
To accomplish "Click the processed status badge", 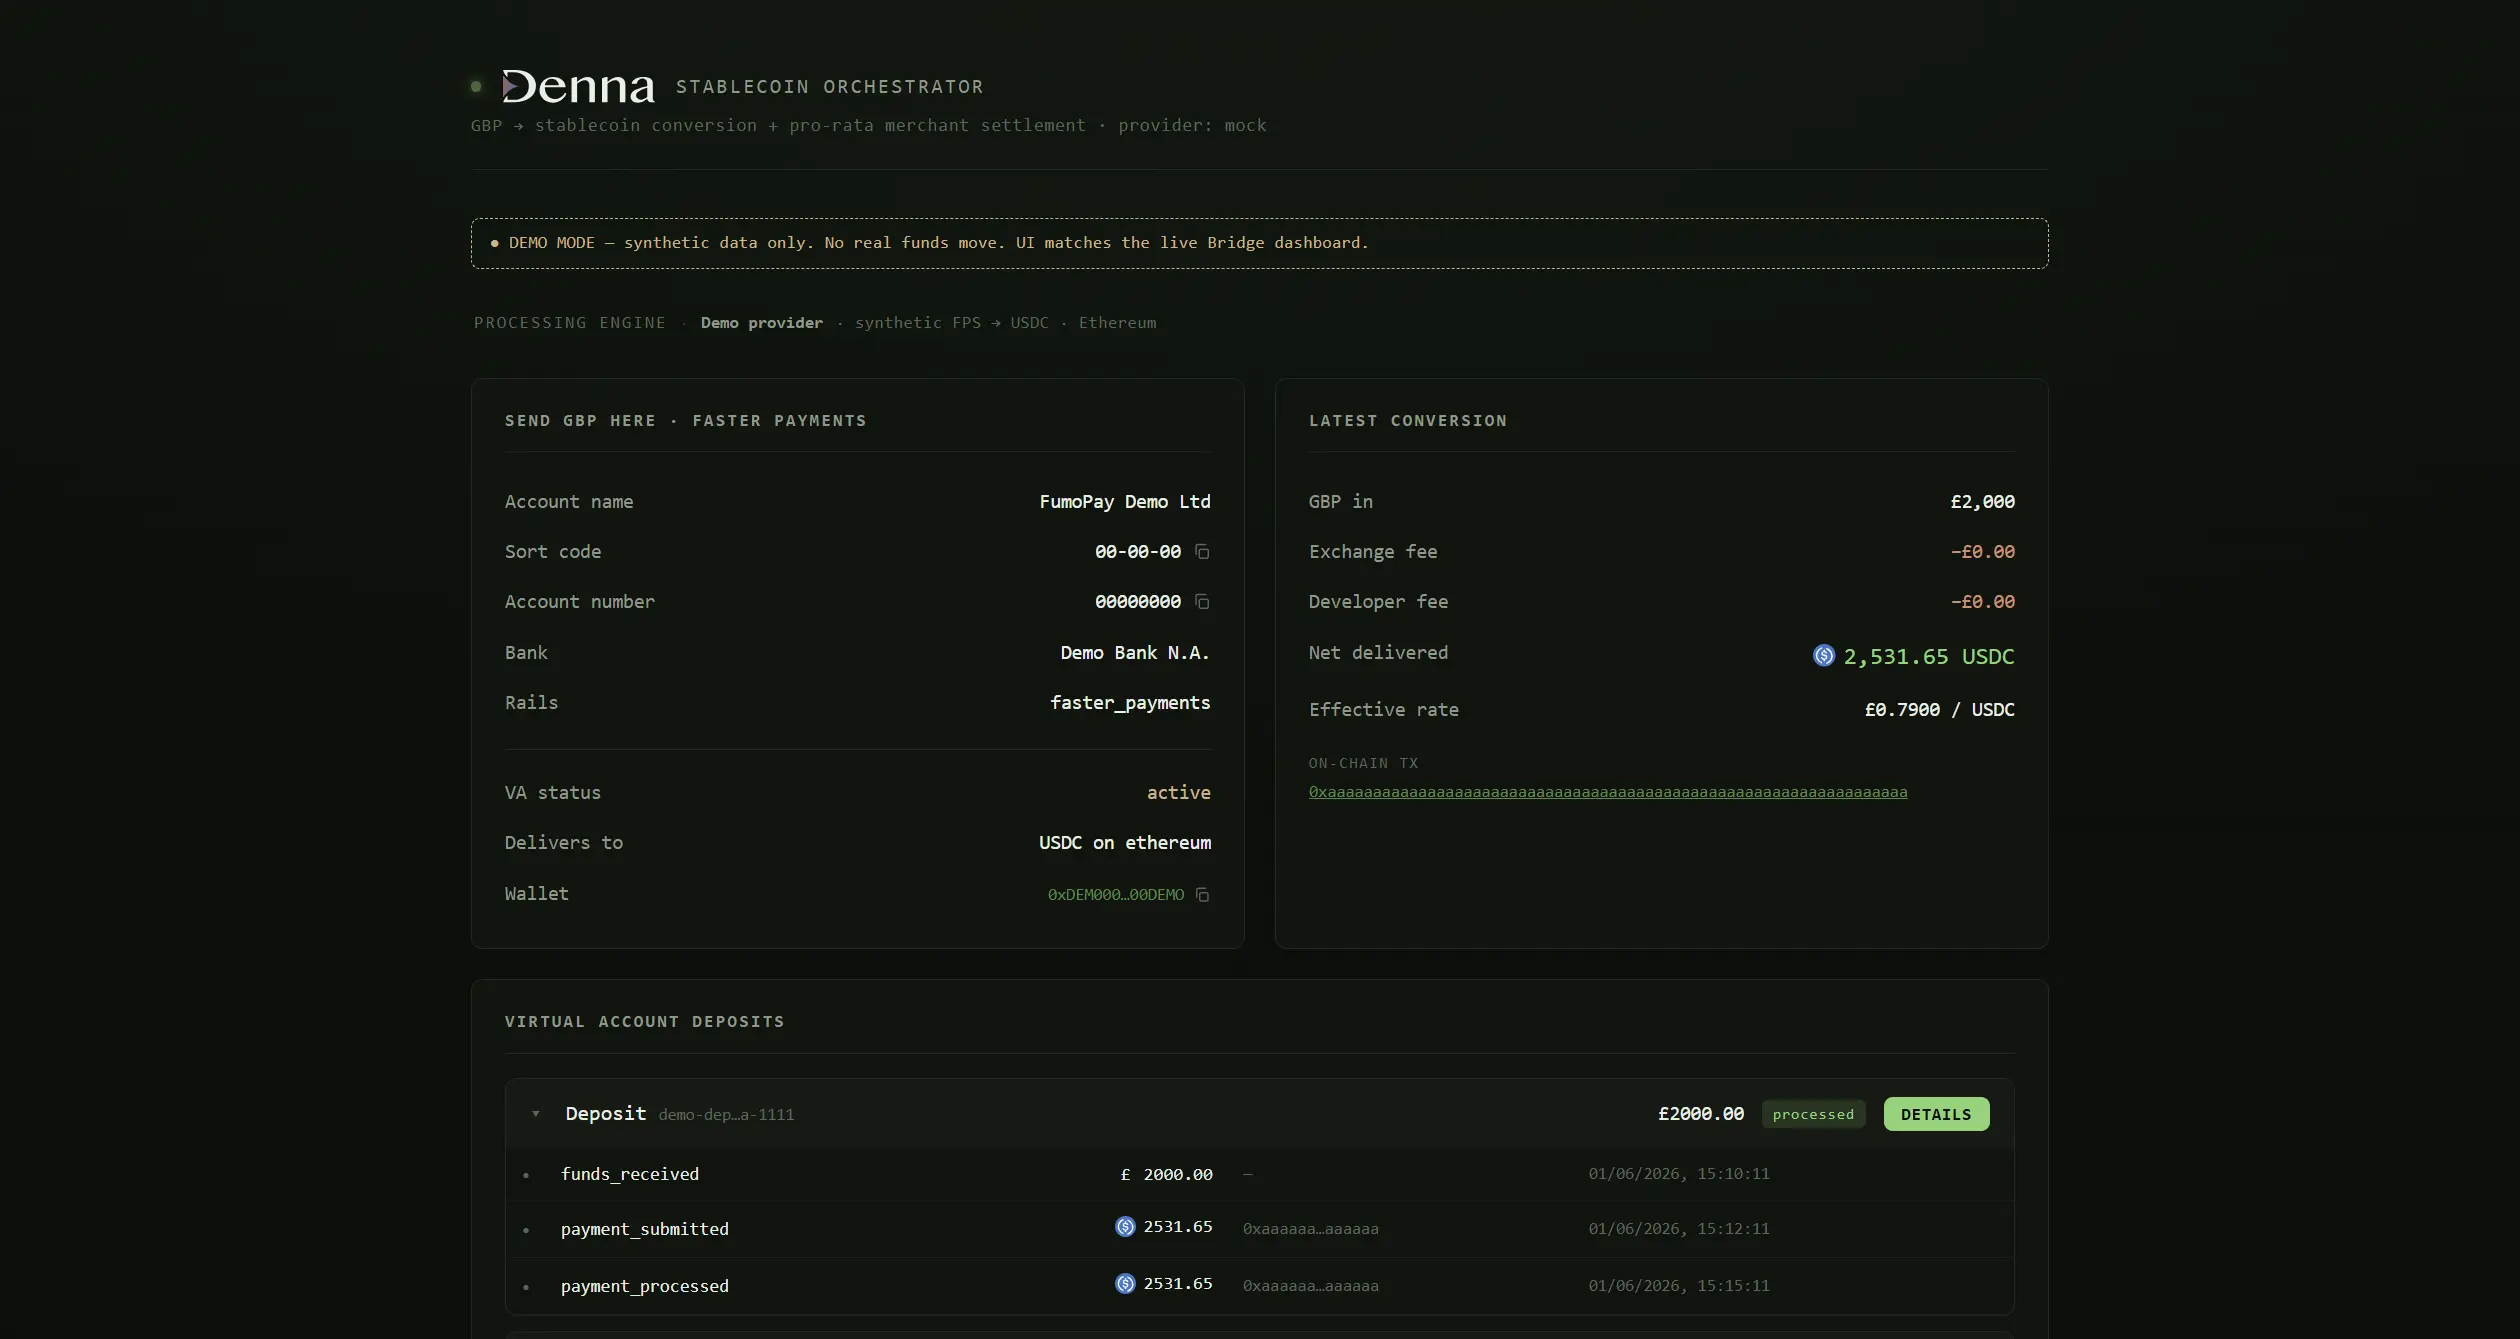I will point(1813,1114).
